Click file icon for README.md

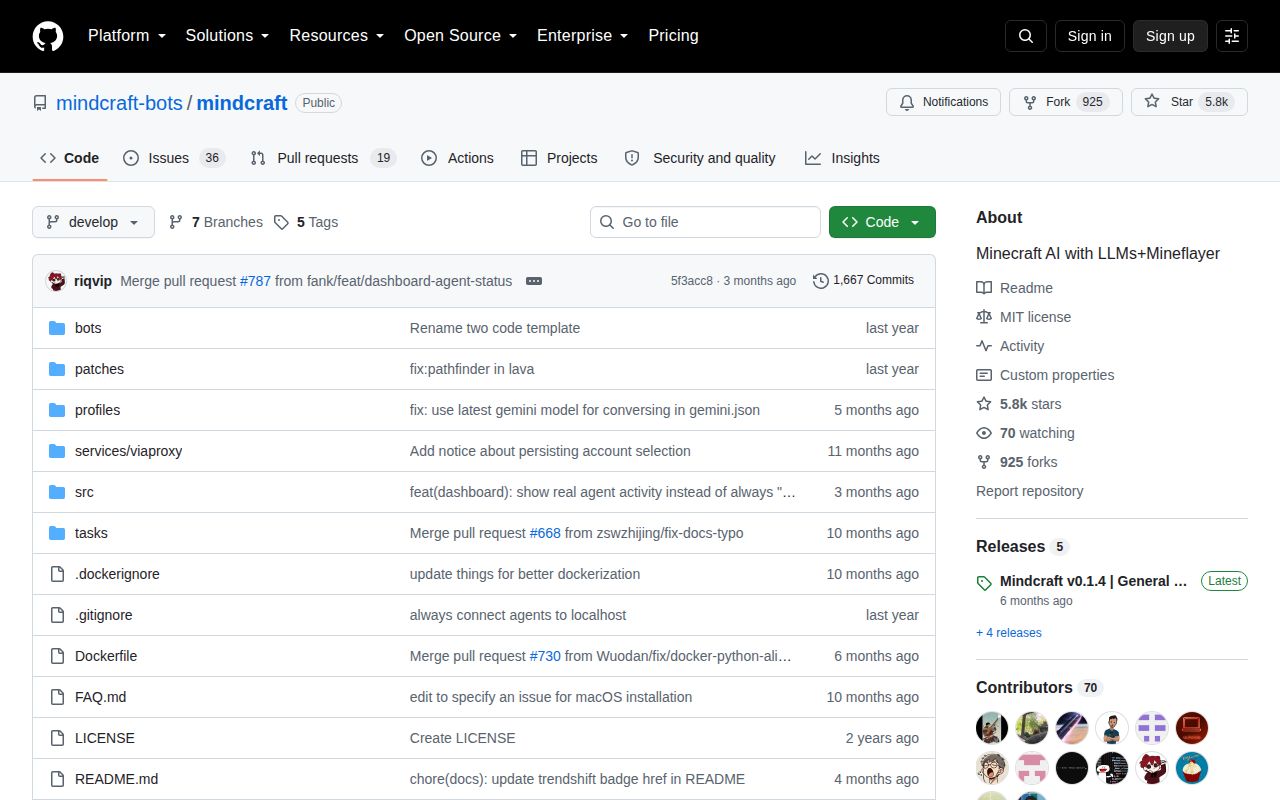point(57,779)
